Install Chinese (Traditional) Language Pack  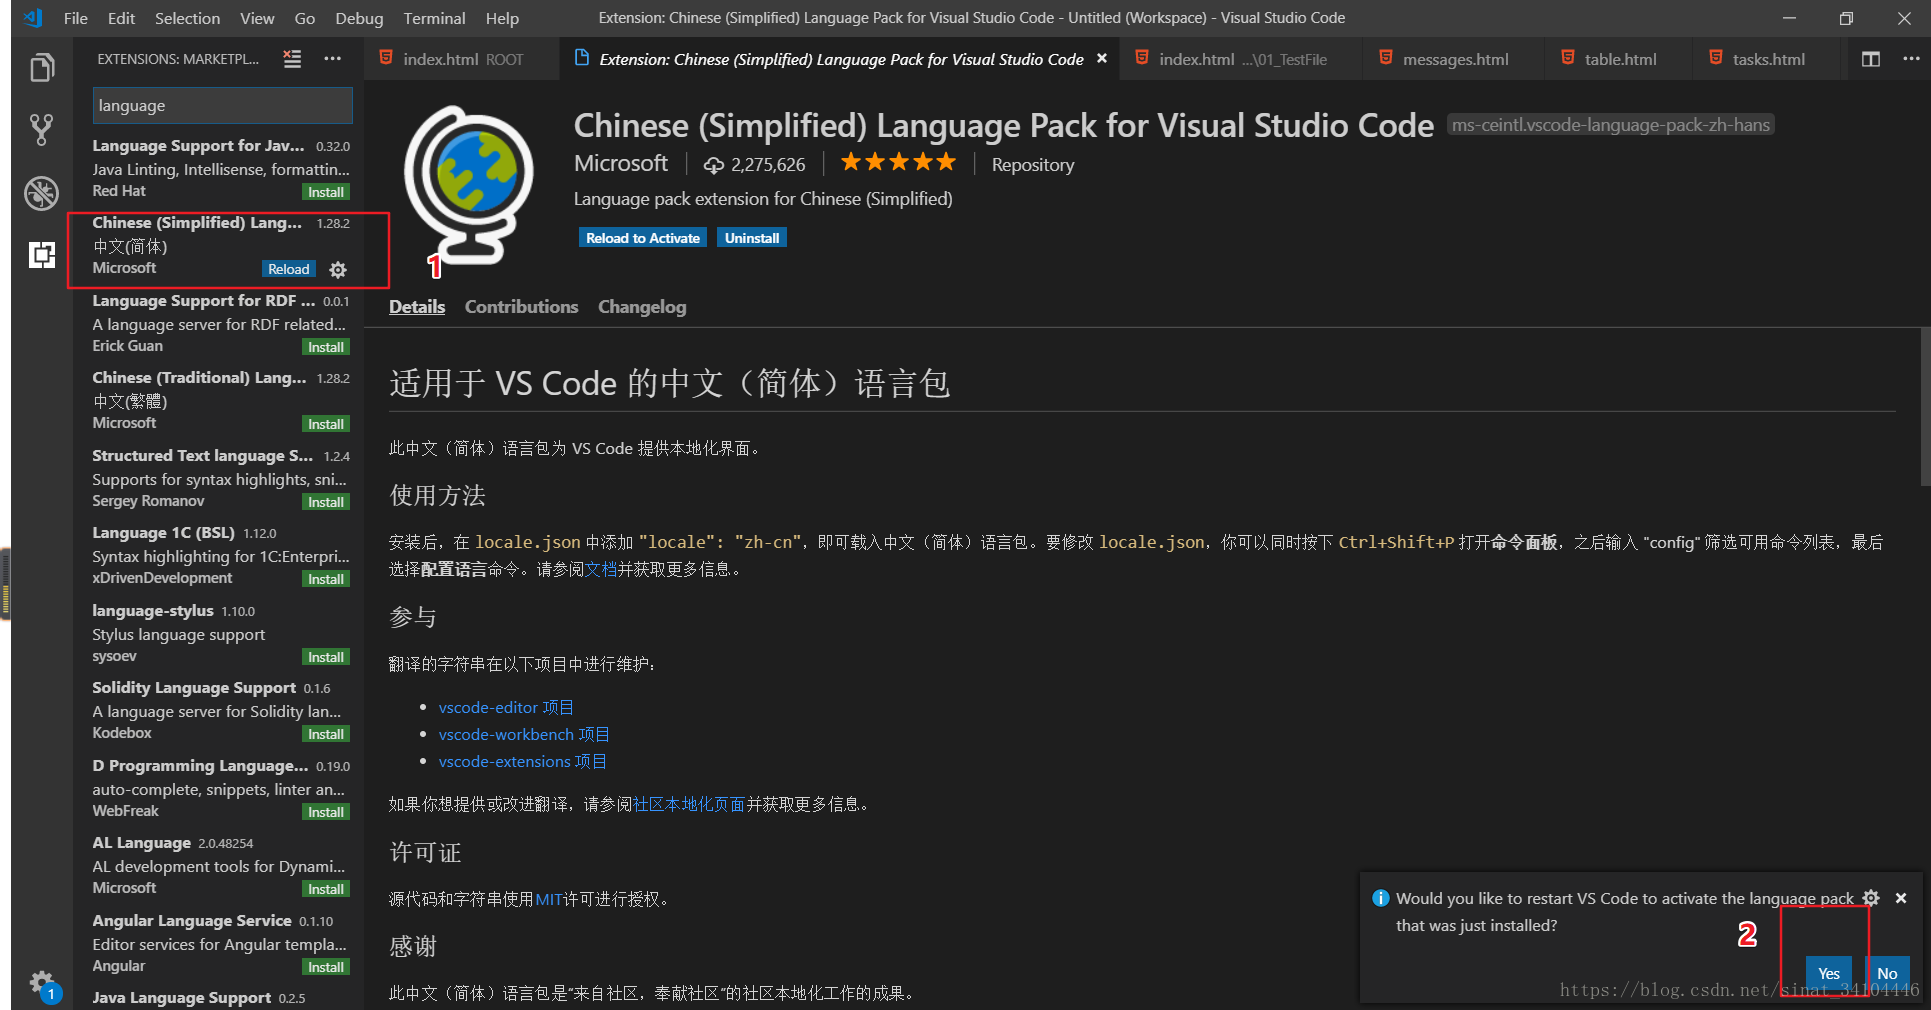coord(326,424)
